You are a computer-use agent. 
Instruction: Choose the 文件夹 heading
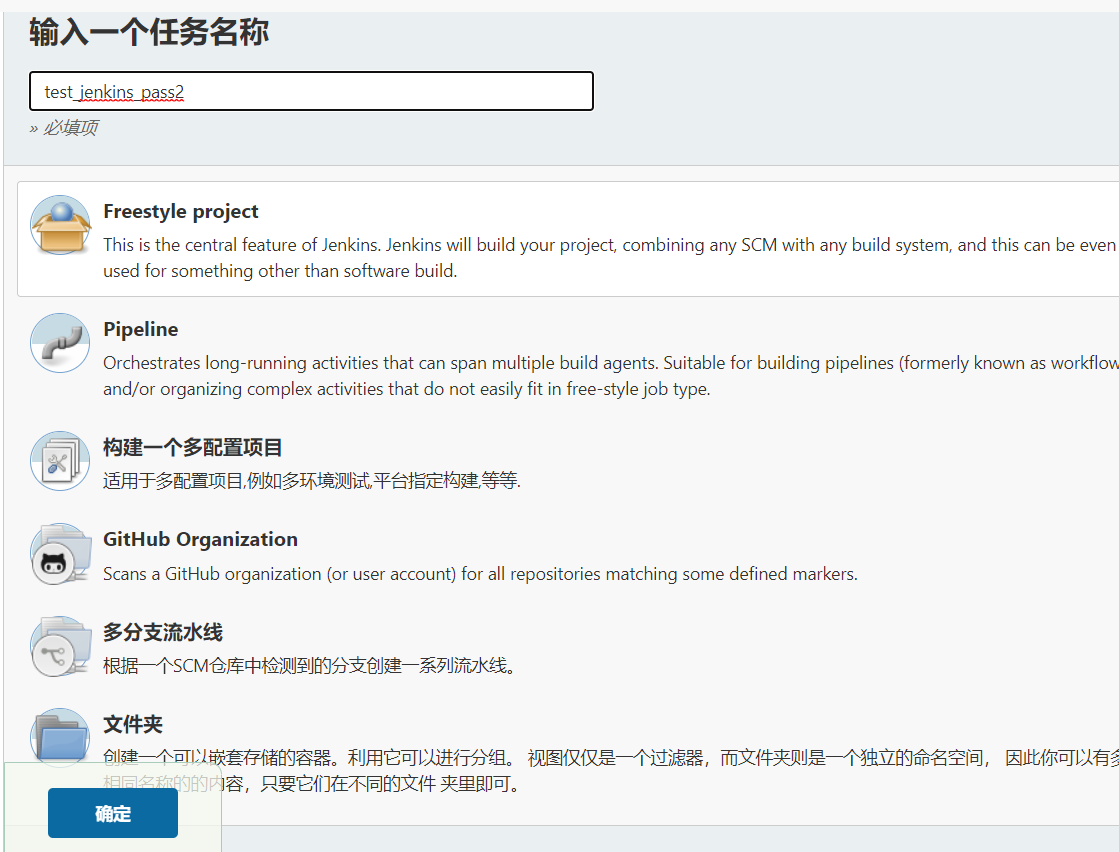click(x=132, y=724)
